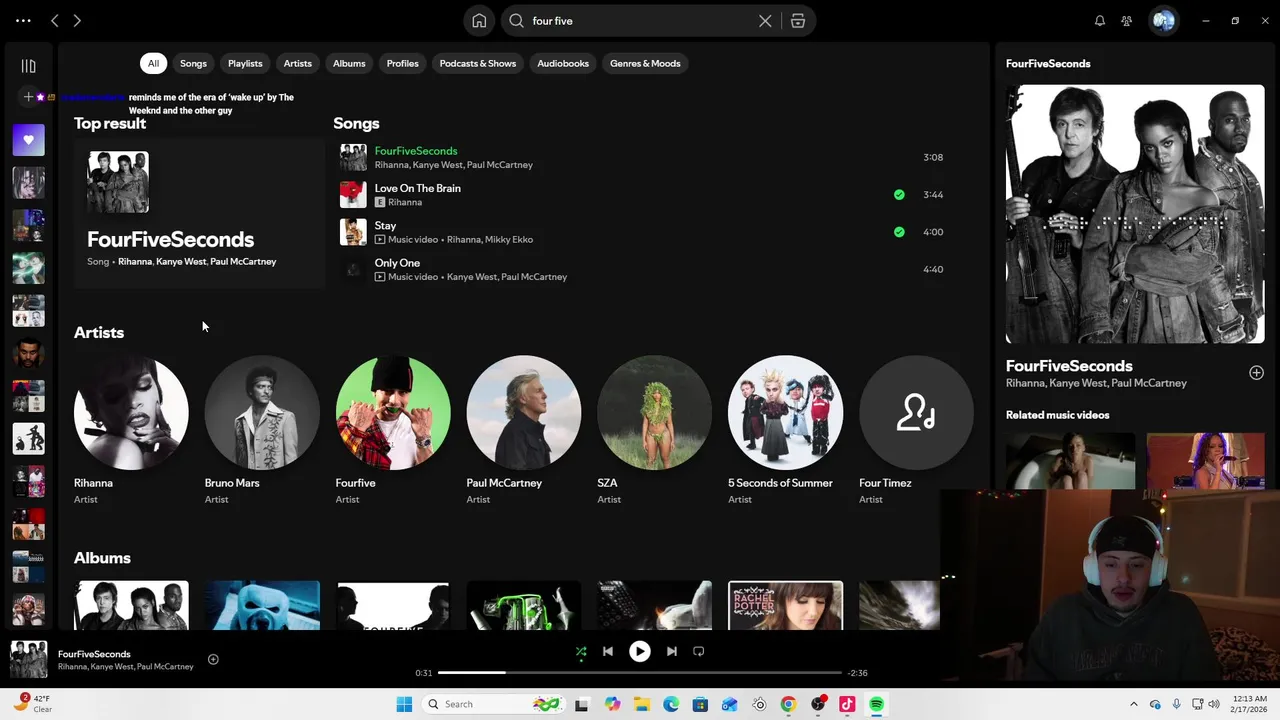This screenshot has height=720, width=1280.
Task: Toggle repeat mode
Action: [699, 652]
